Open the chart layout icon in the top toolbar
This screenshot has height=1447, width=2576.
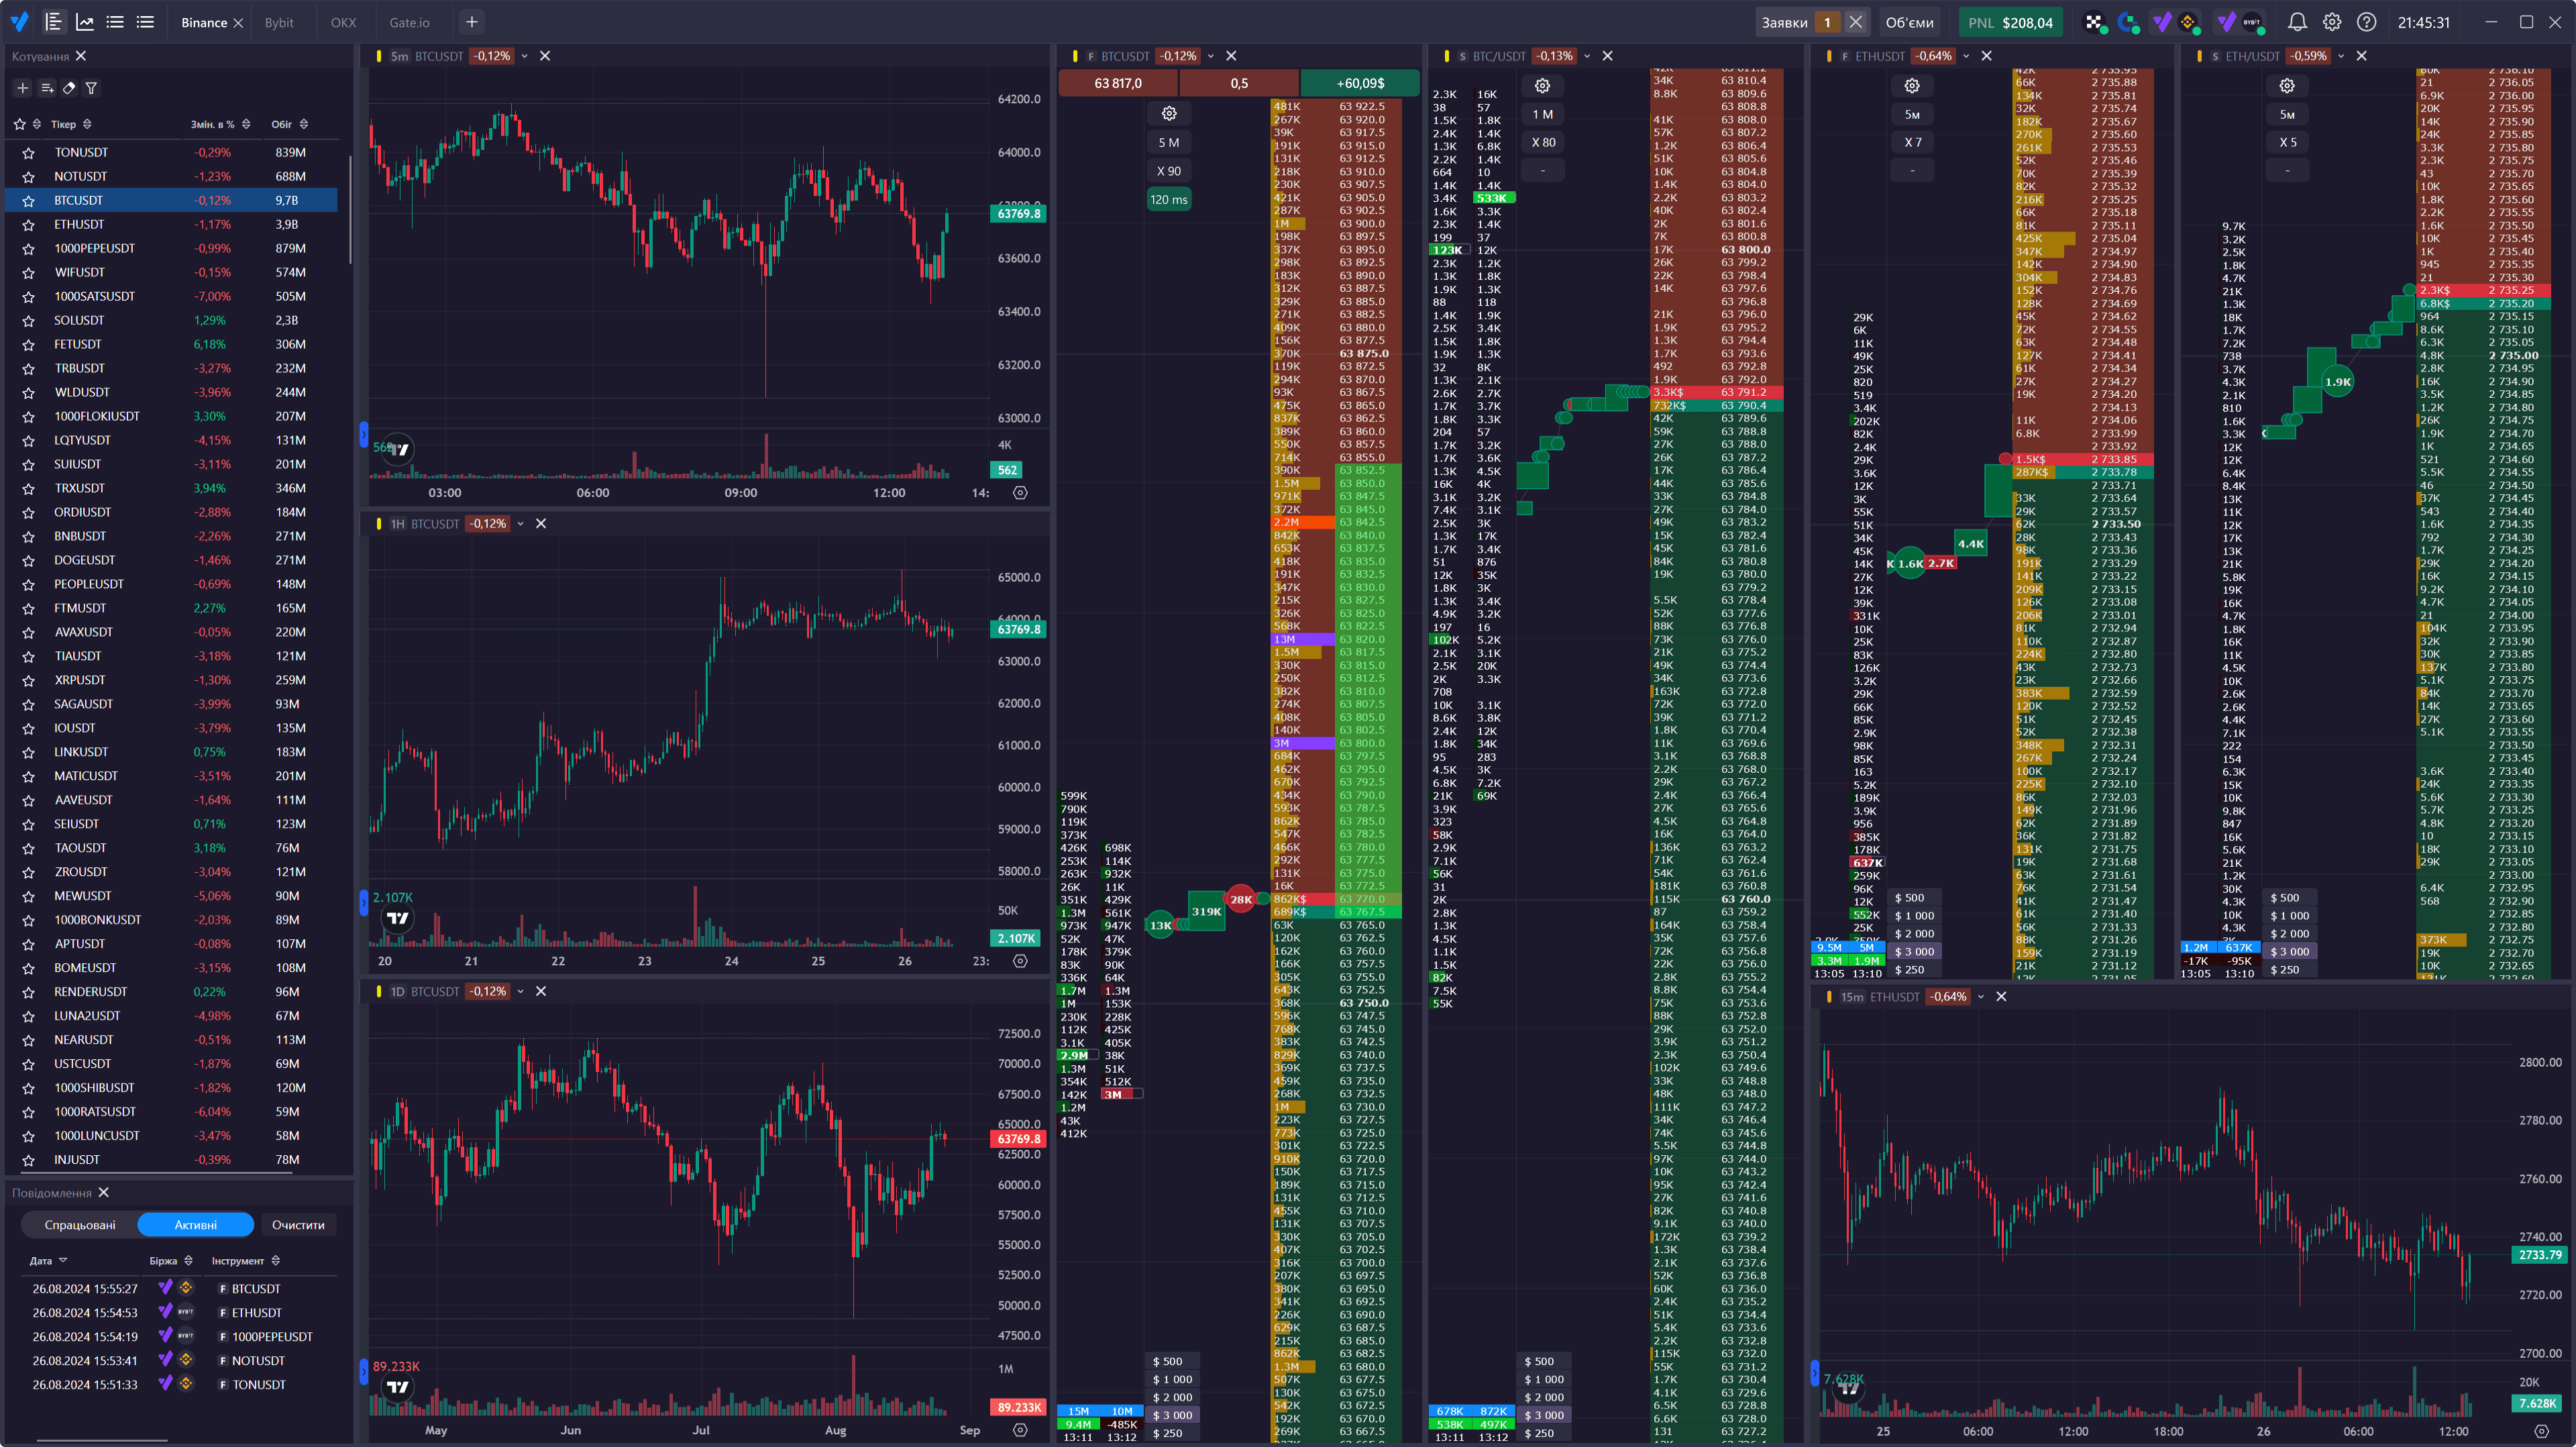point(85,22)
